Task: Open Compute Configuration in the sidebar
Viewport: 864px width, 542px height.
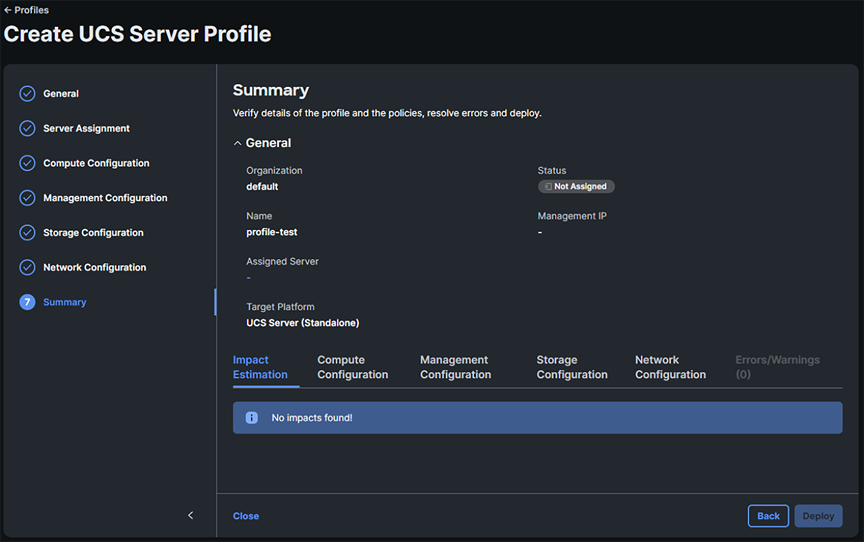Action: click(x=96, y=163)
